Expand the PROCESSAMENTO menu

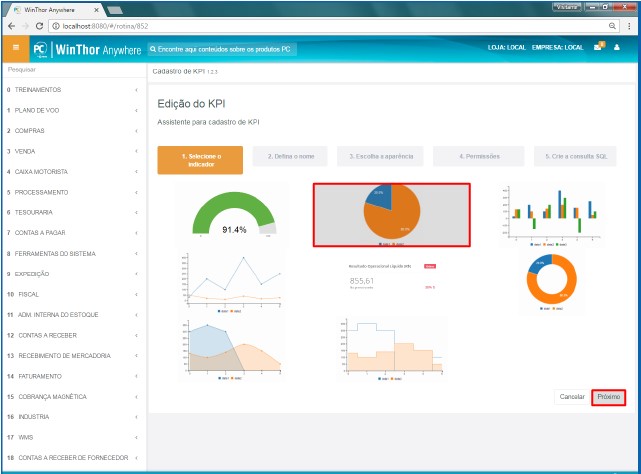click(74, 192)
